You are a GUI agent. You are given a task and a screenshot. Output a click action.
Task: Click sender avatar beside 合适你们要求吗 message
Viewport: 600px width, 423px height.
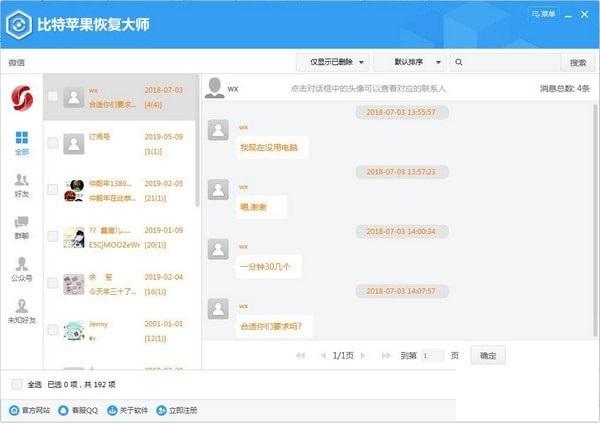pos(218,309)
